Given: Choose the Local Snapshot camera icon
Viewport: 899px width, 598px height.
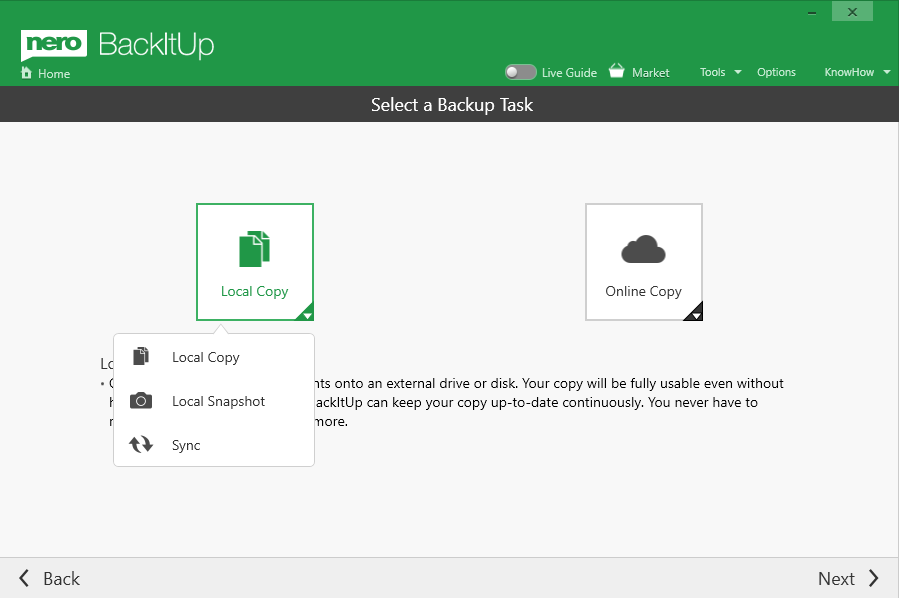Looking at the screenshot, I should [x=141, y=401].
